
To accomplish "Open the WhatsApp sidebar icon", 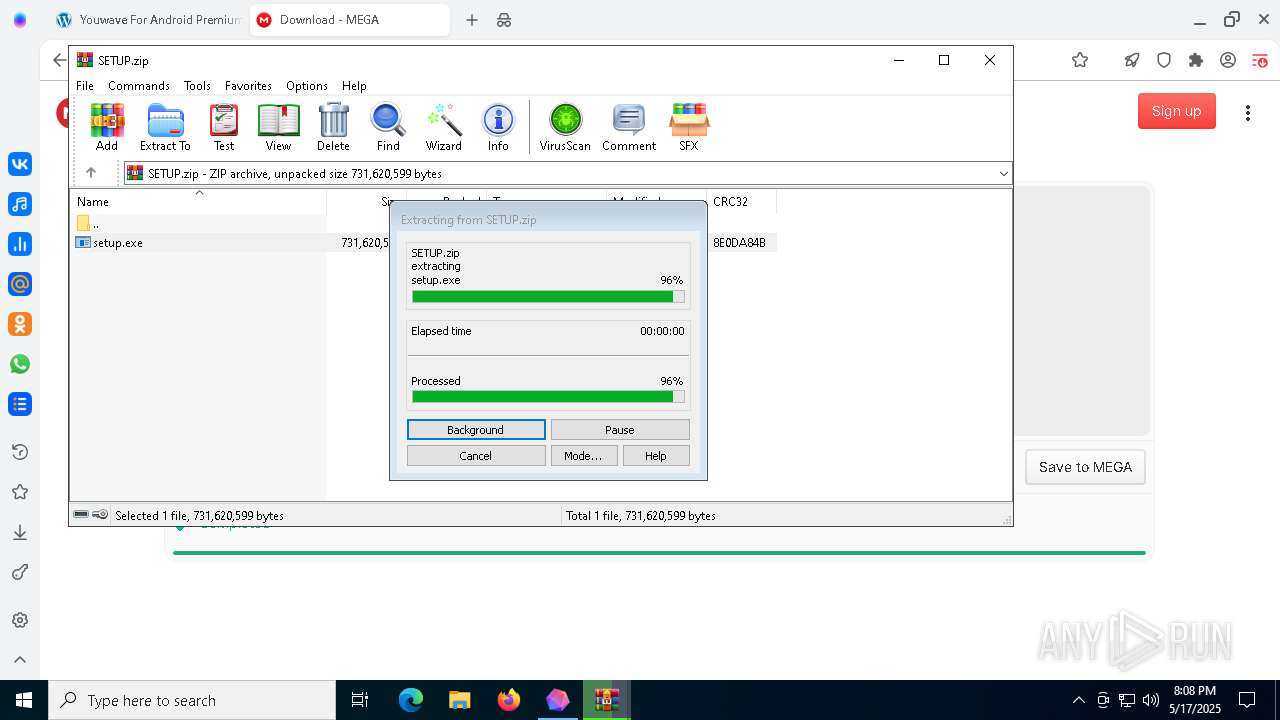I will pyautogui.click(x=20, y=364).
